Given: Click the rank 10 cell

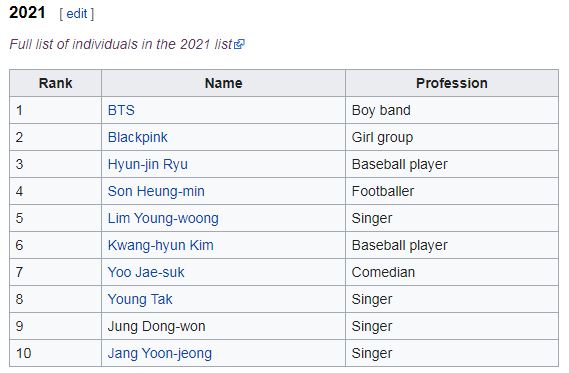Looking at the screenshot, I should pyautogui.click(x=56, y=353).
